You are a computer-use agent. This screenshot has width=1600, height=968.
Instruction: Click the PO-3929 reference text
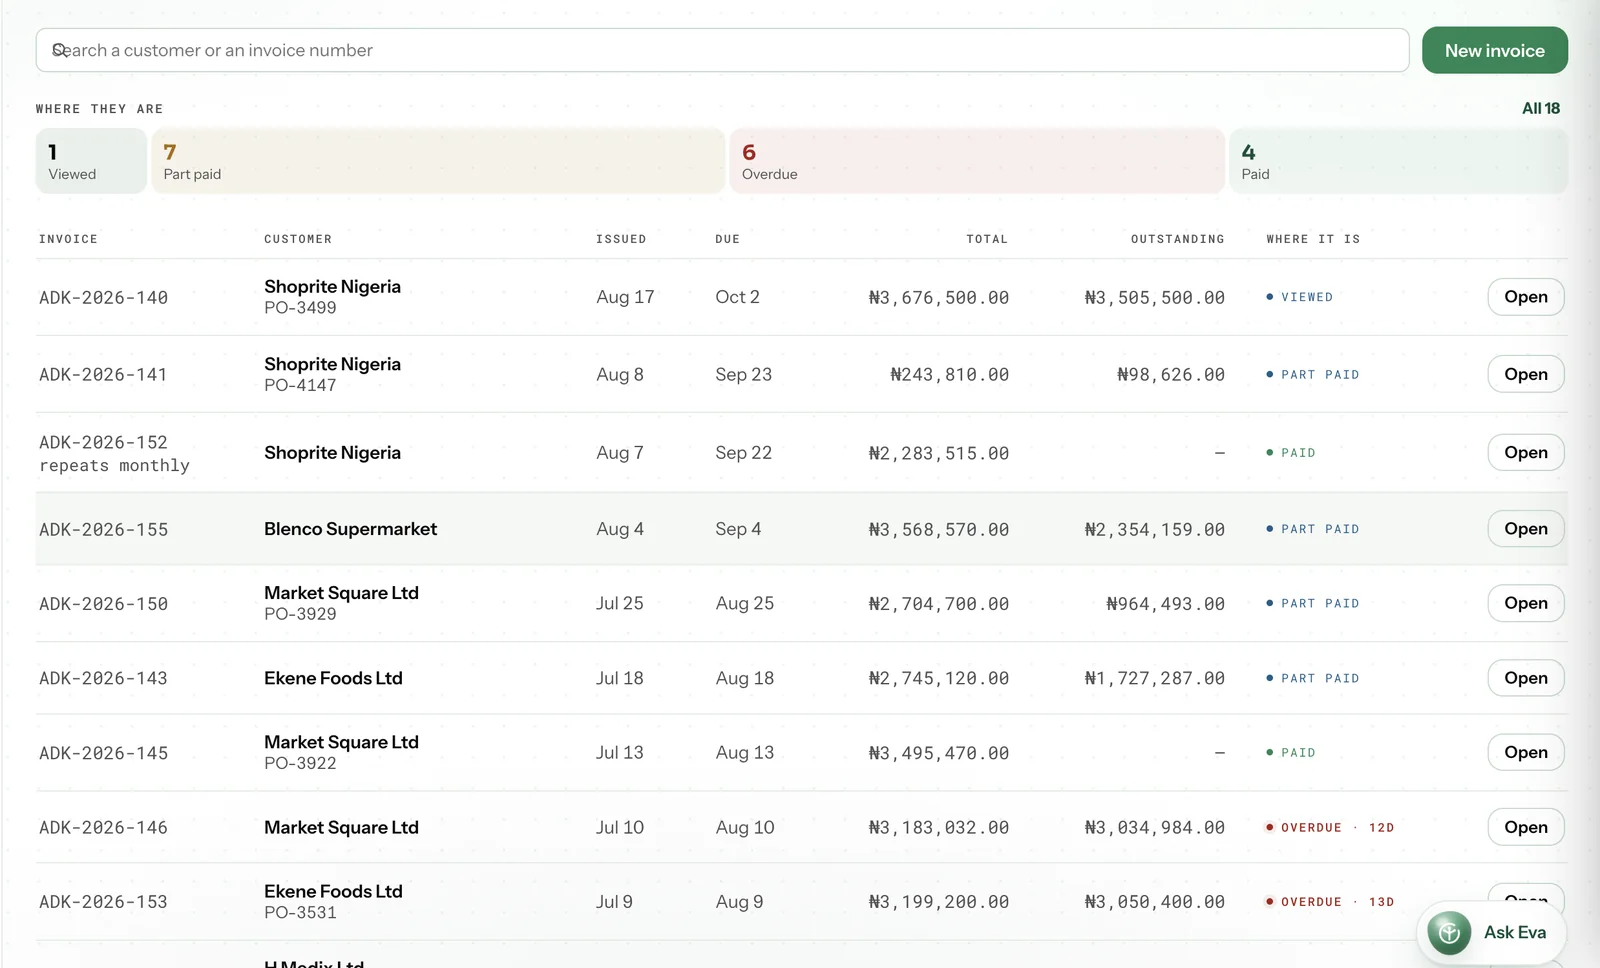pyautogui.click(x=300, y=614)
